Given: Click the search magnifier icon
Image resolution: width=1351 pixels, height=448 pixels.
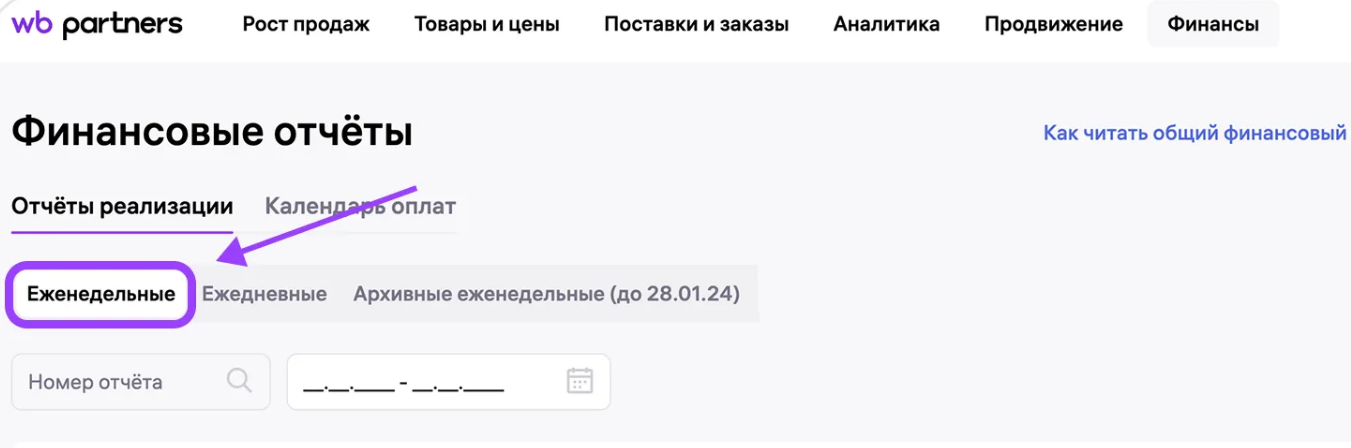Looking at the screenshot, I should point(239,381).
